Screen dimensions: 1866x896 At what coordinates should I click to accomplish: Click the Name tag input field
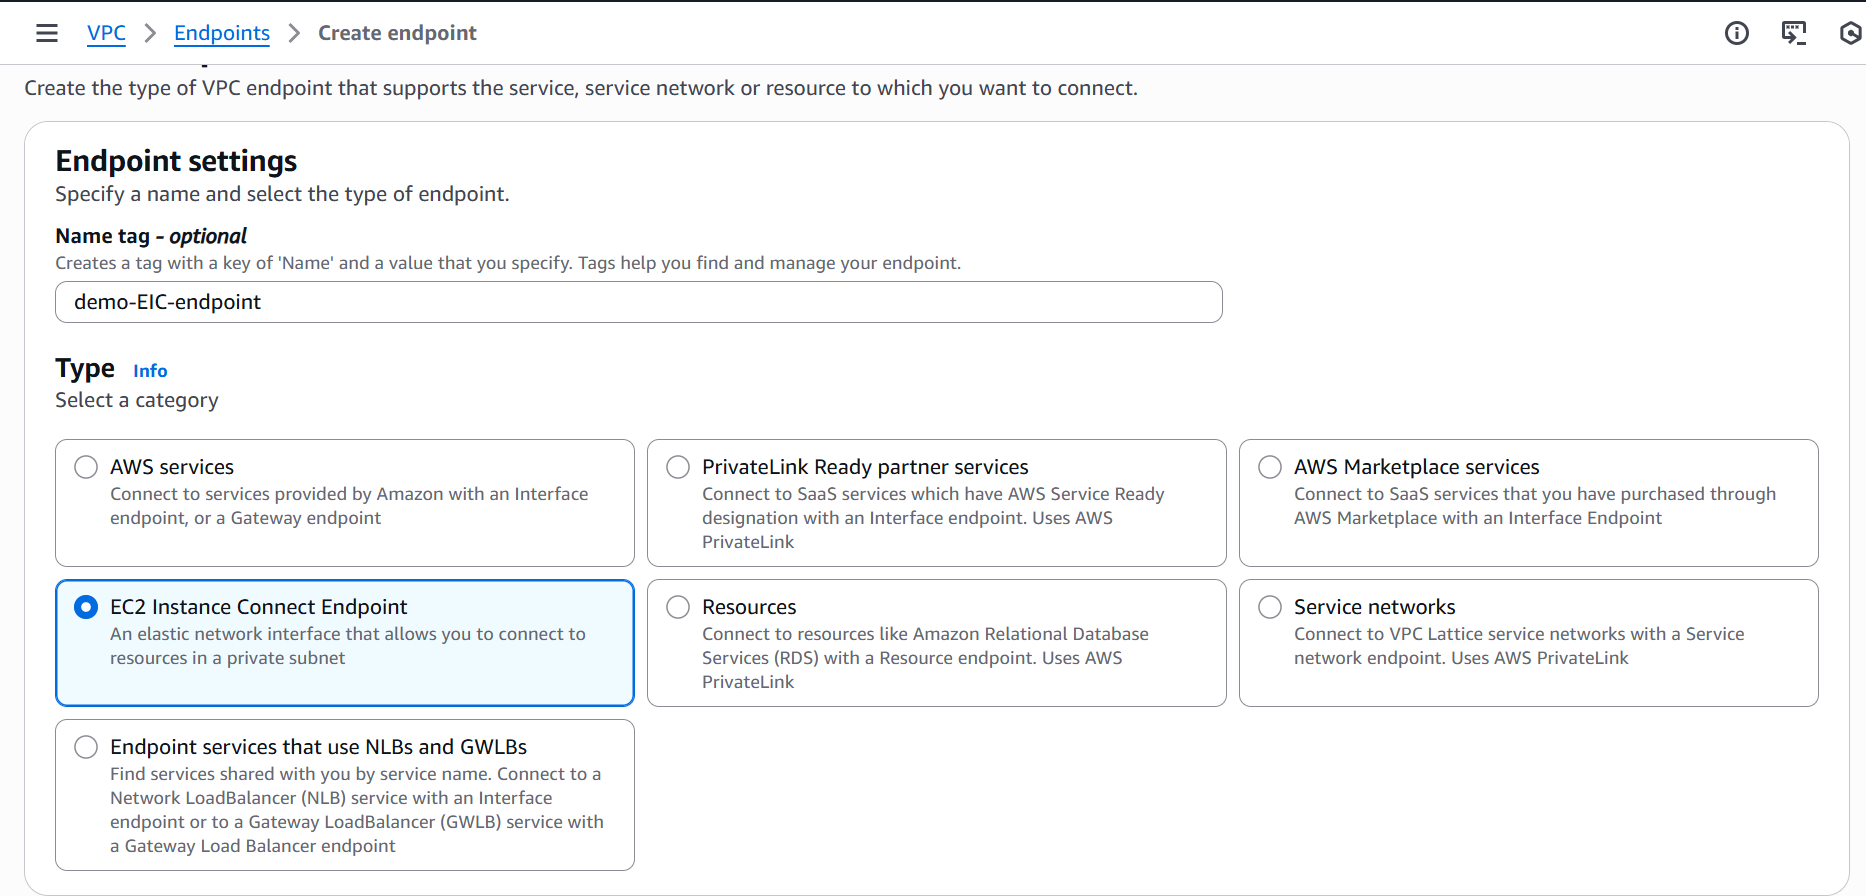pyautogui.click(x=638, y=302)
